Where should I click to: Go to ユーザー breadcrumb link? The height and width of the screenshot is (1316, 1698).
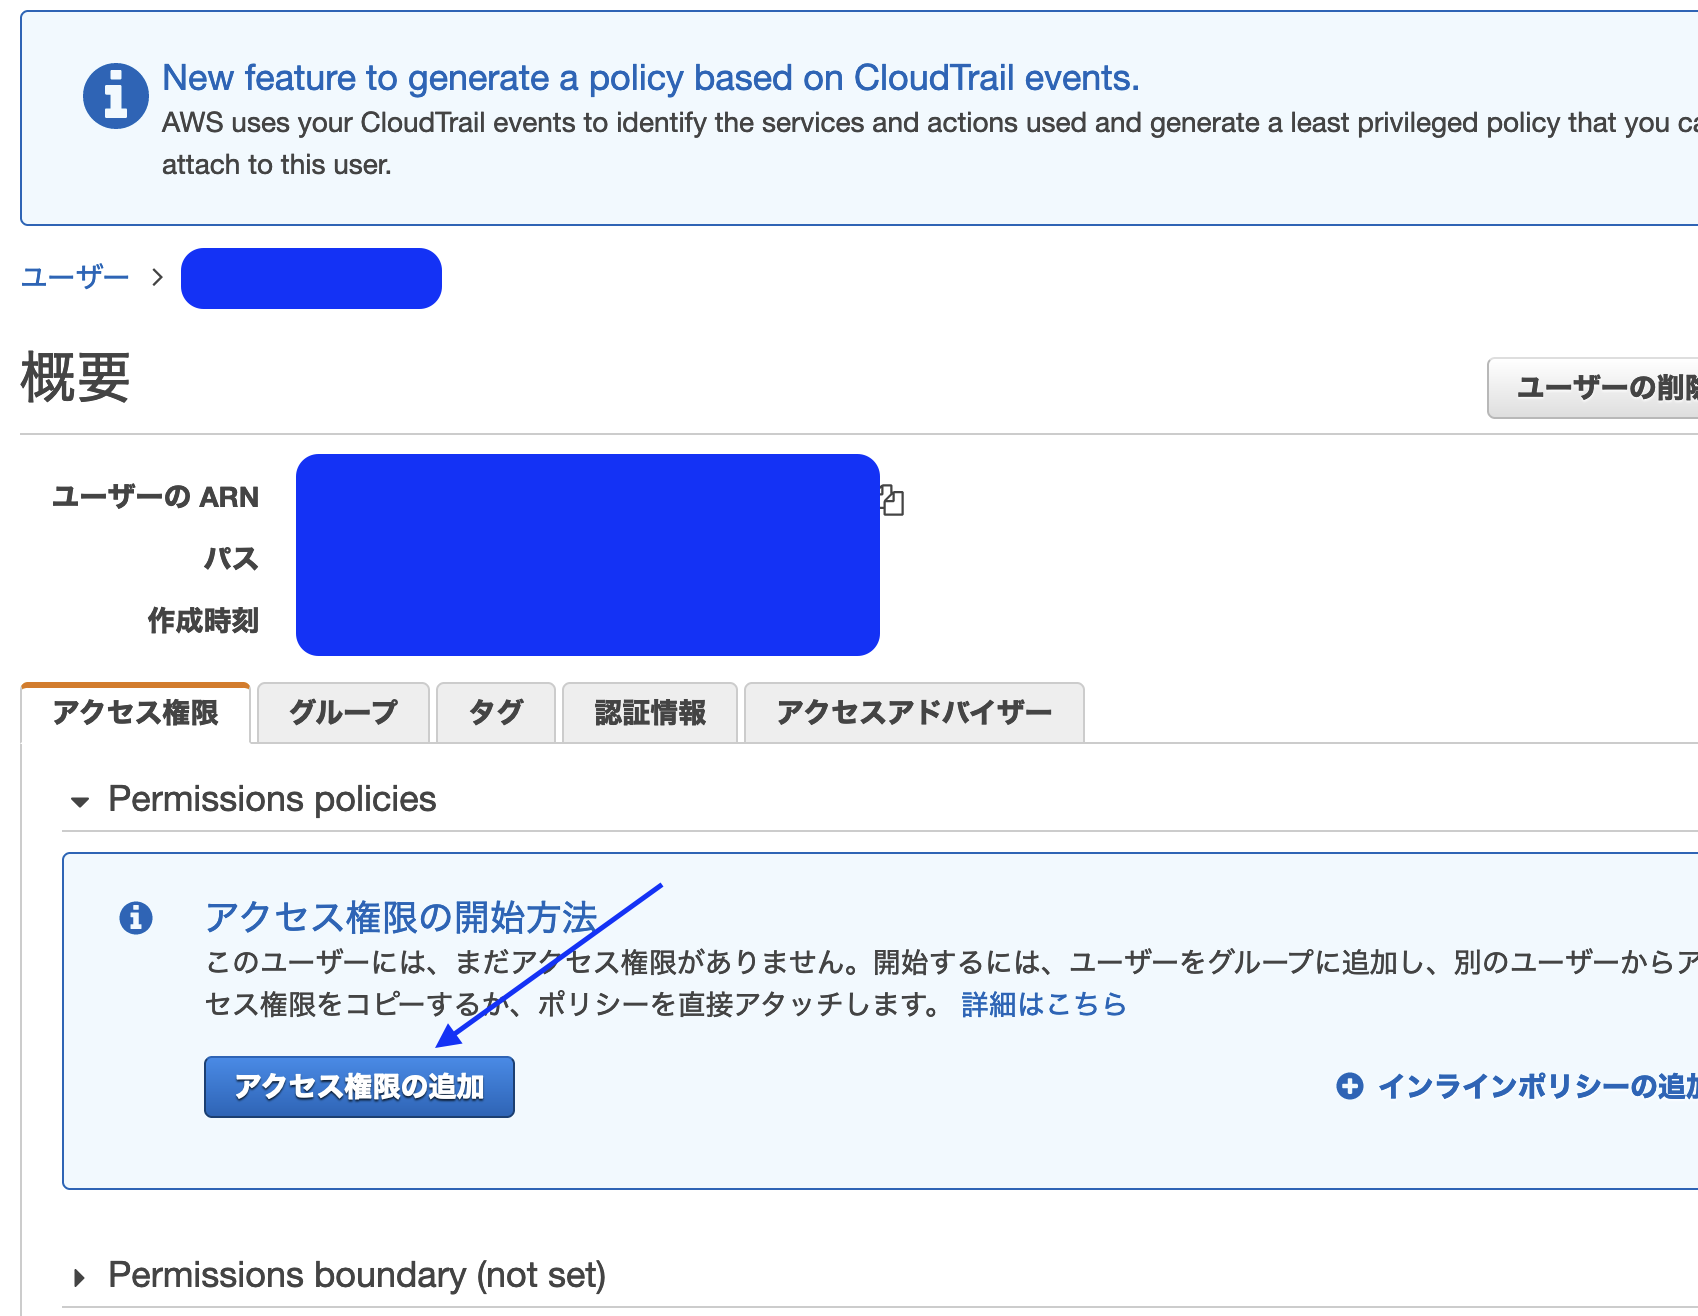[x=75, y=277]
